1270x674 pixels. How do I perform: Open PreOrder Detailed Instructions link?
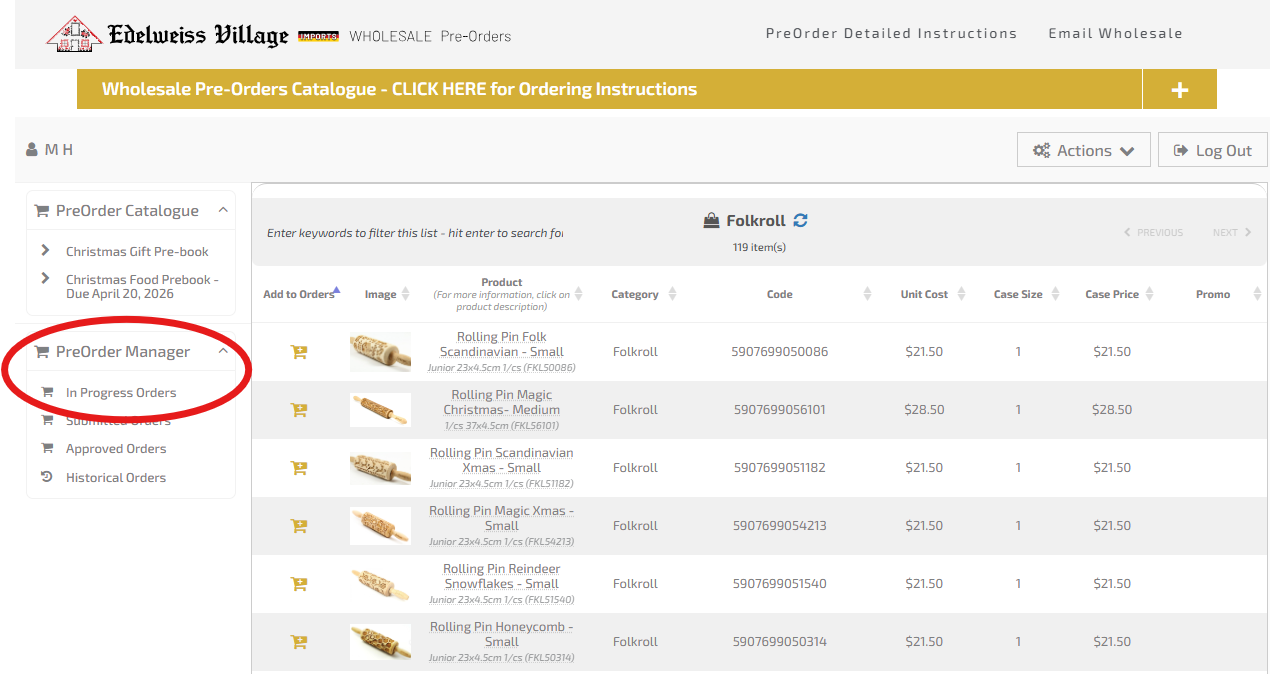pos(891,34)
